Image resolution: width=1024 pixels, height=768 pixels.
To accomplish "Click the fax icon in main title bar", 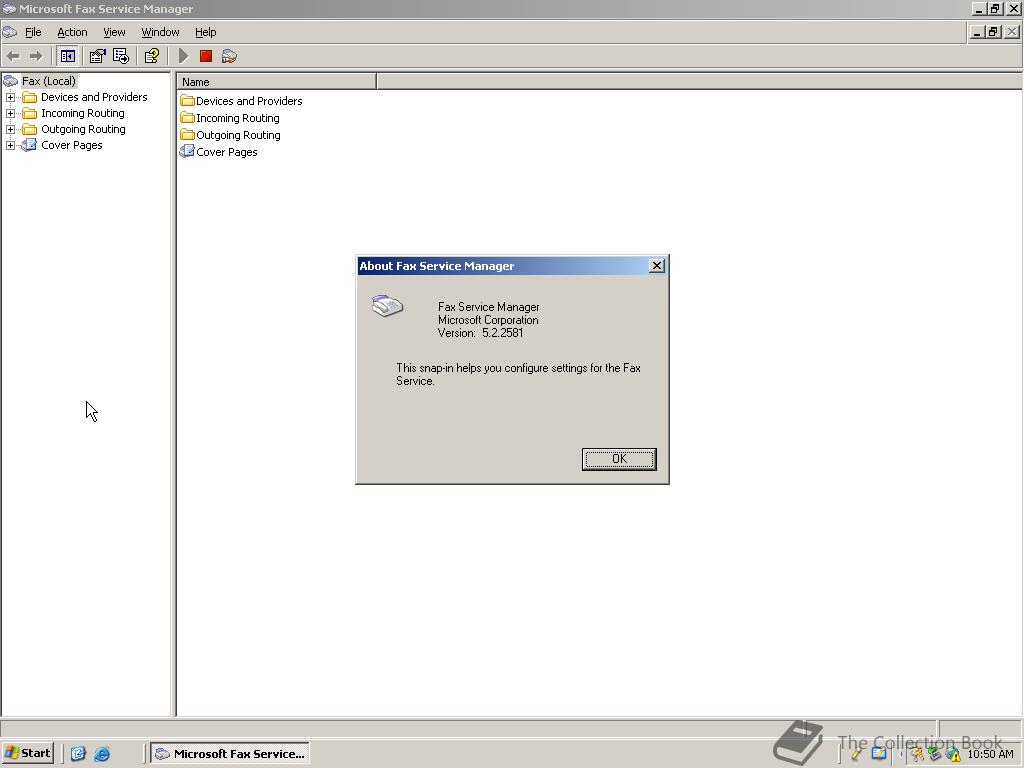I will tap(9, 9).
